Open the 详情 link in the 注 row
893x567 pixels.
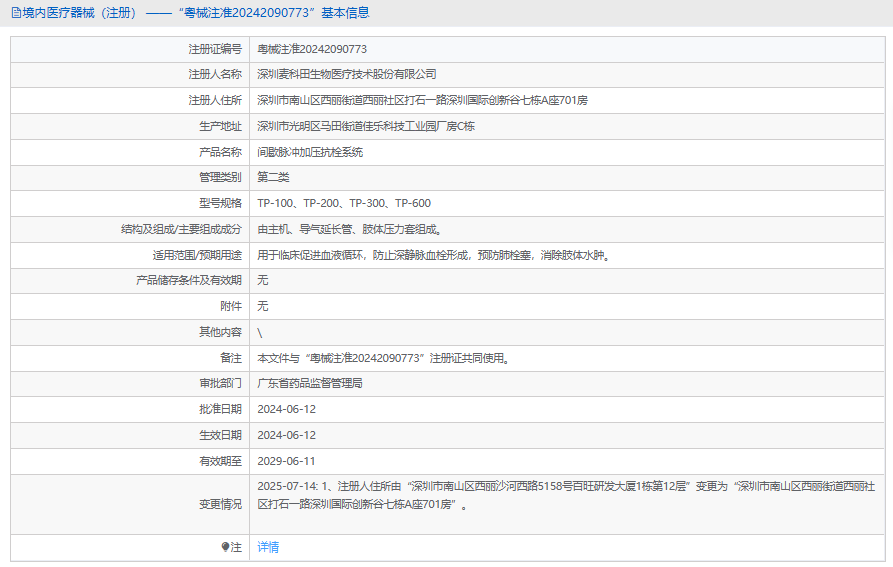point(268,547)
